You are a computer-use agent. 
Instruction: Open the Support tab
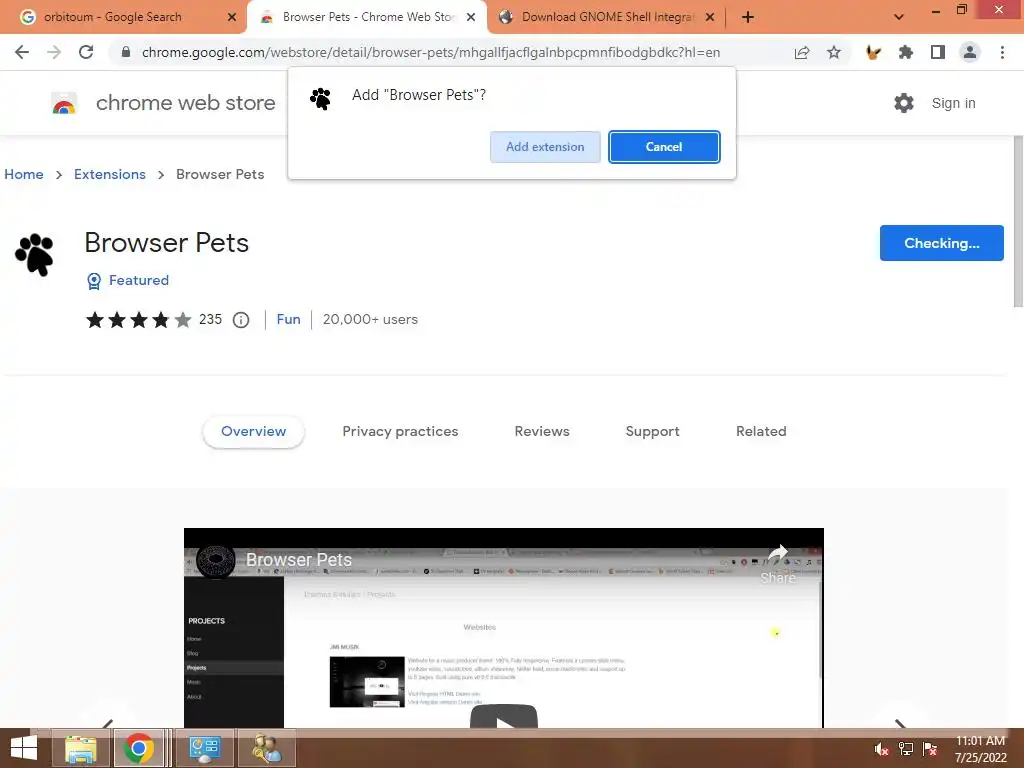(652, 432)
